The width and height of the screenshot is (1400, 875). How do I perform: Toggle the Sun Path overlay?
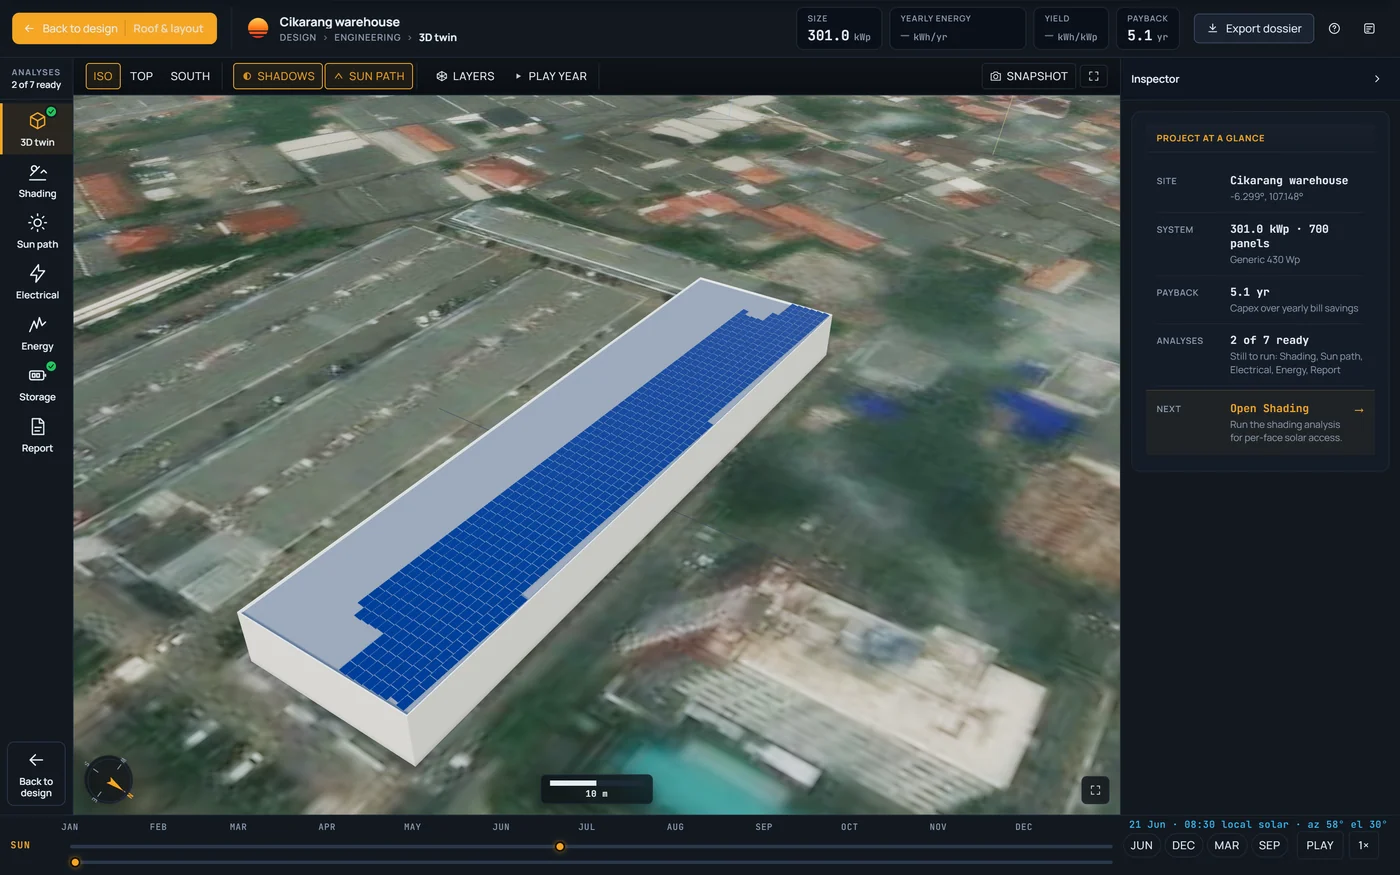coord(369,76)
